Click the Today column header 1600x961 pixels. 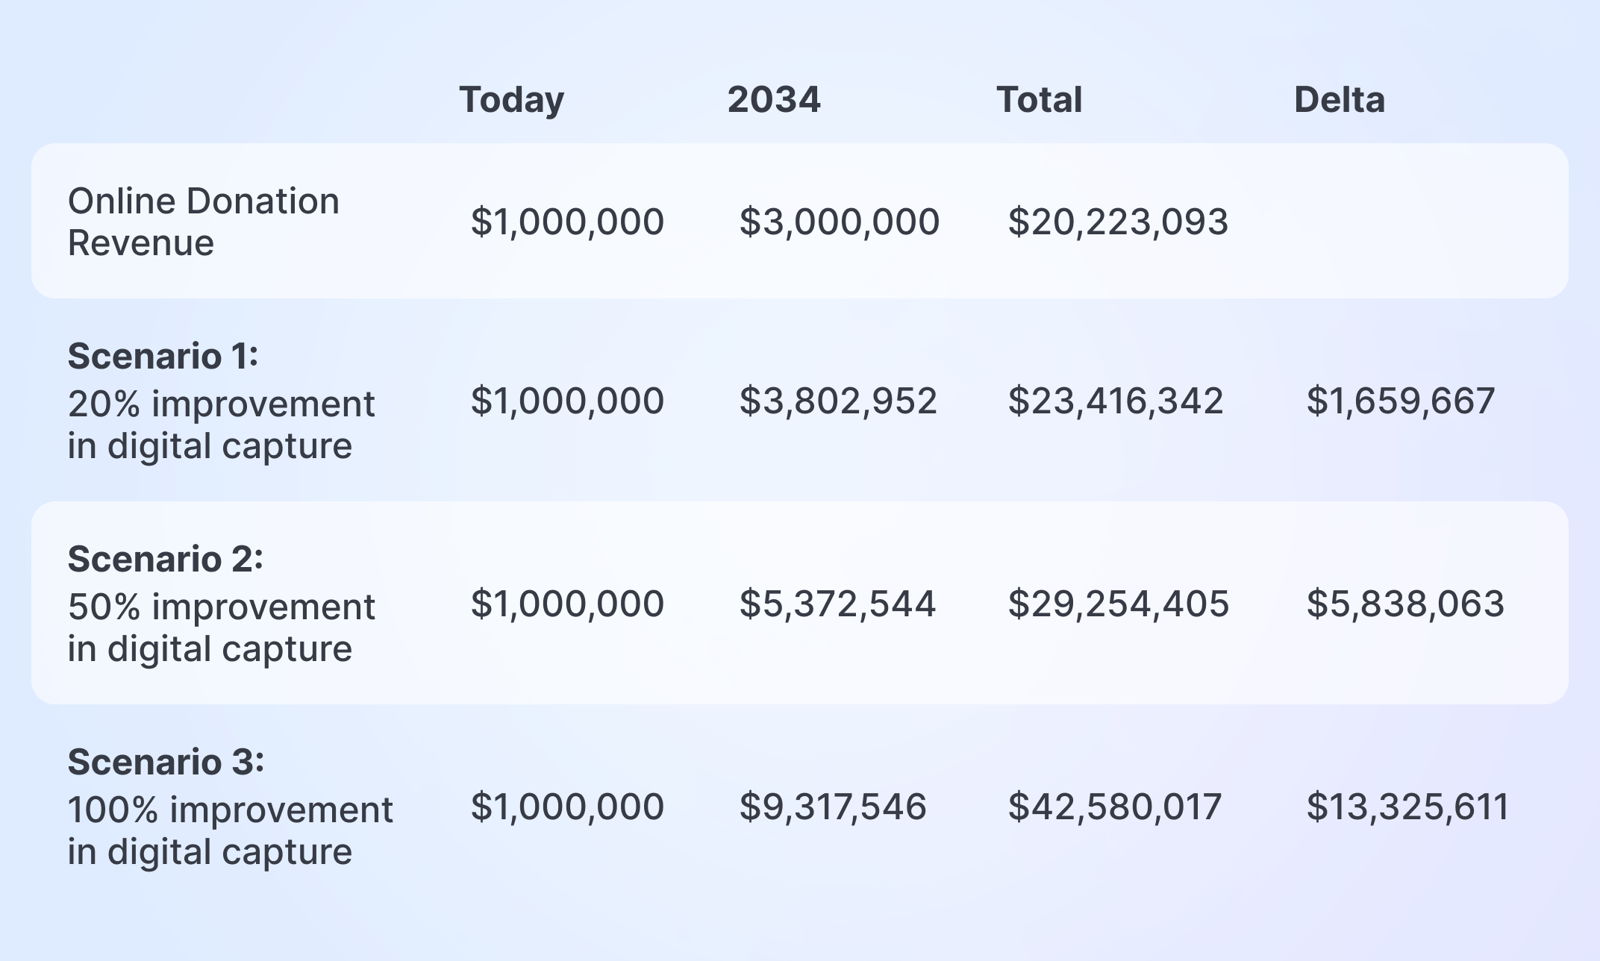click(x=511, y=100)
